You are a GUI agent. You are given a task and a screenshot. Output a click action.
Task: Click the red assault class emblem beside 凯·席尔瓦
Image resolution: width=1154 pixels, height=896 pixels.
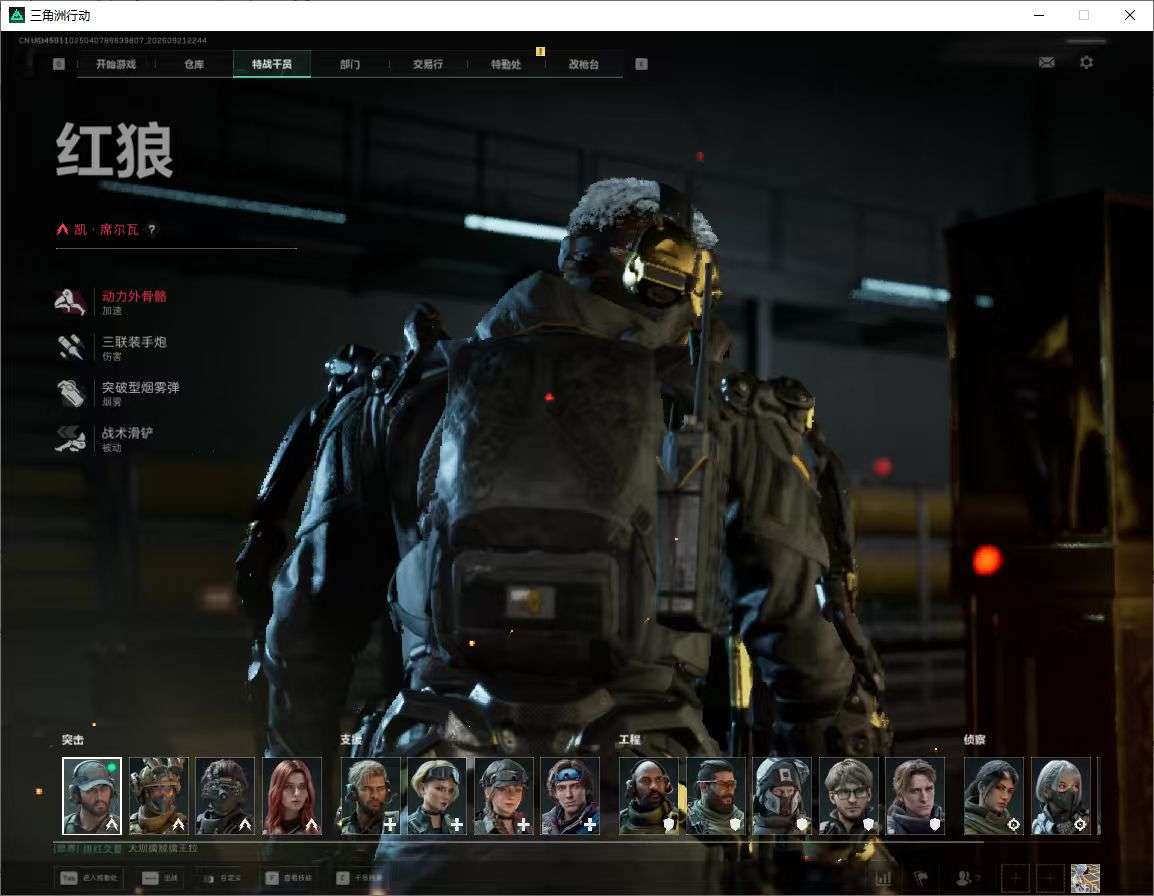tap(63, 229)
